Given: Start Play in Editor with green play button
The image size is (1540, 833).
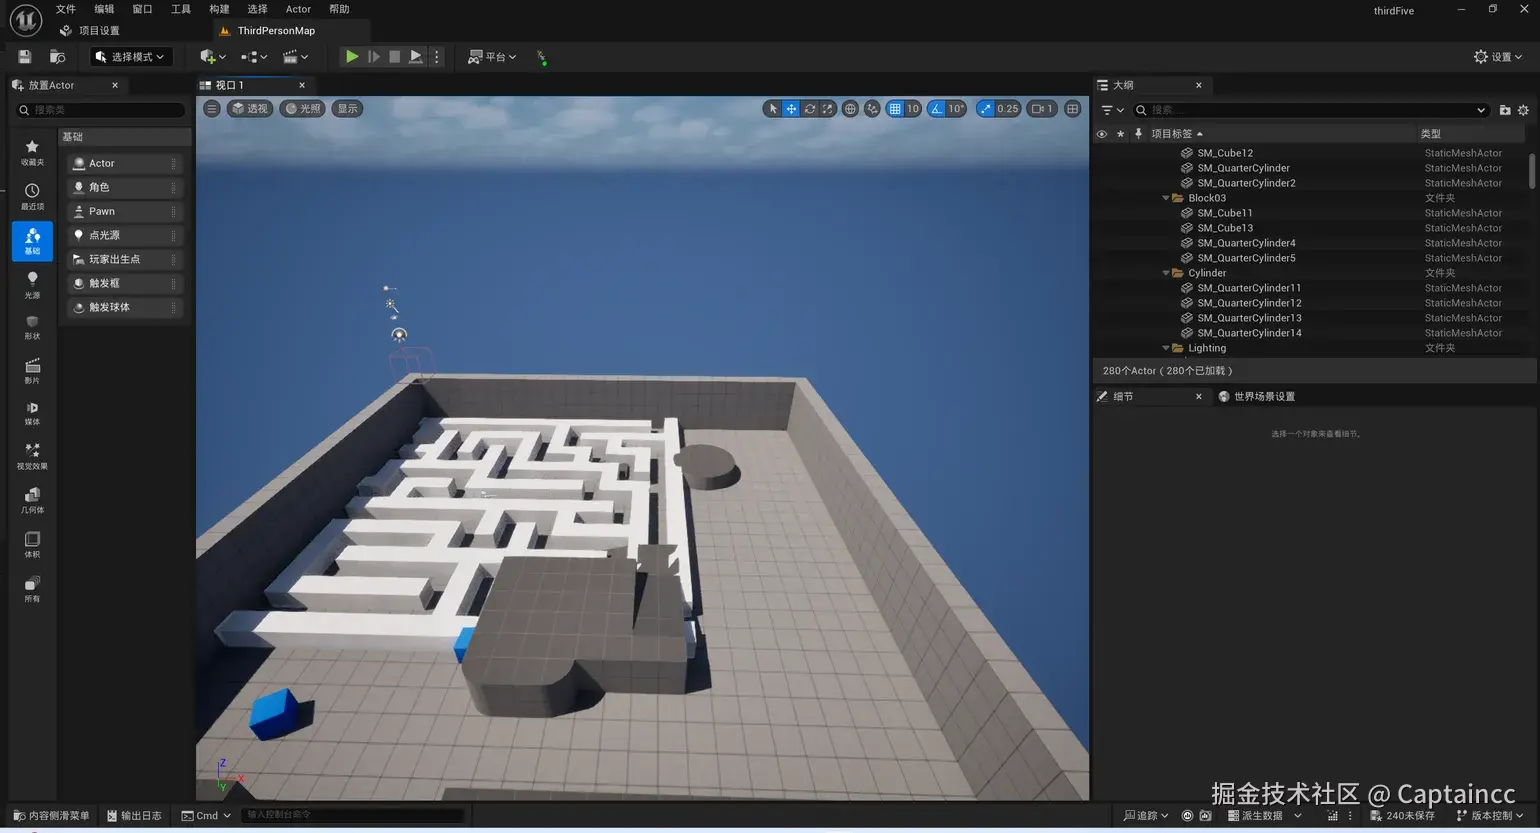Looking at the screenshot, I should (x=352, y=57).
